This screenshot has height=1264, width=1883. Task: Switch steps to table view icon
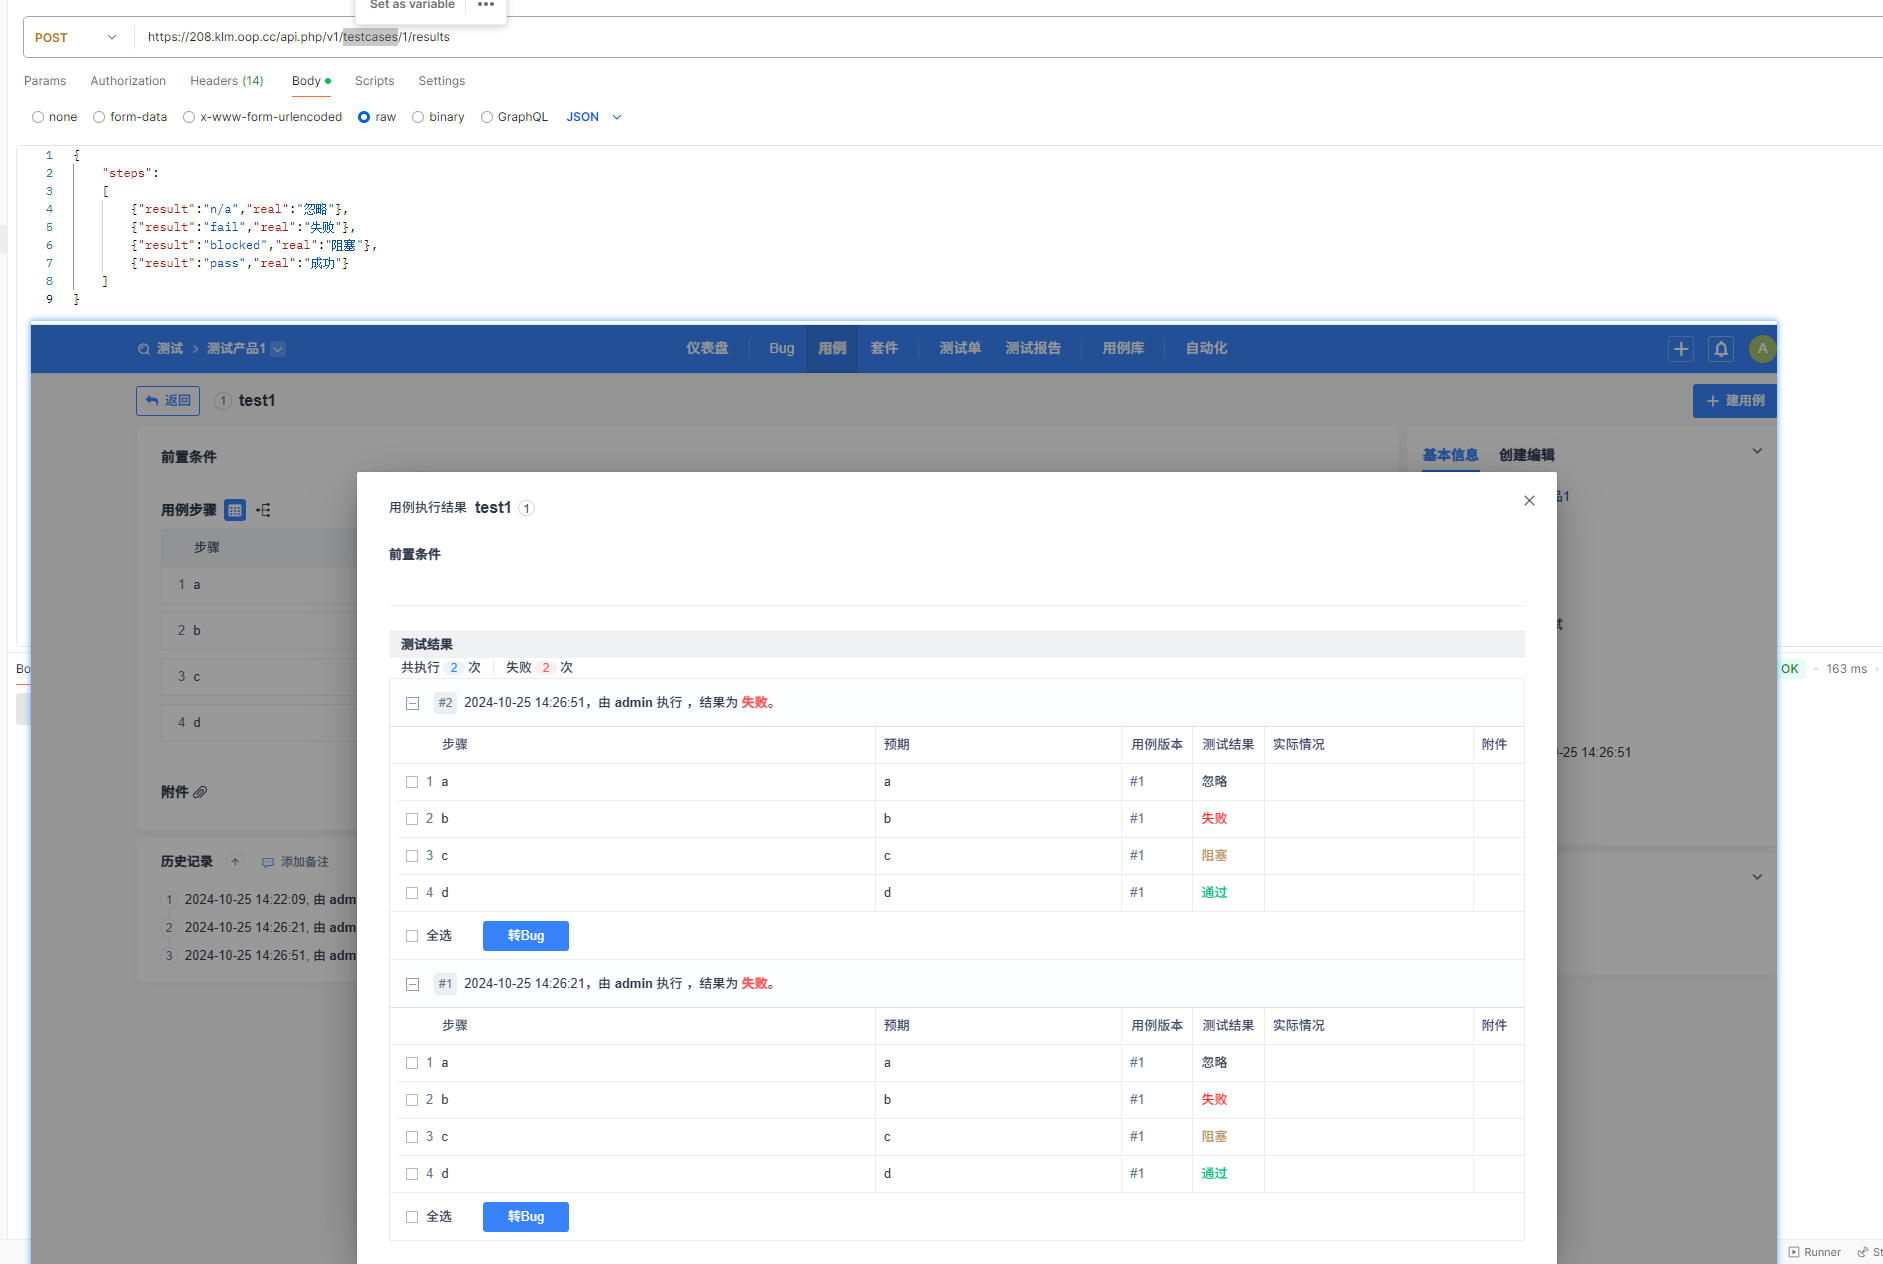click(235, 510)
